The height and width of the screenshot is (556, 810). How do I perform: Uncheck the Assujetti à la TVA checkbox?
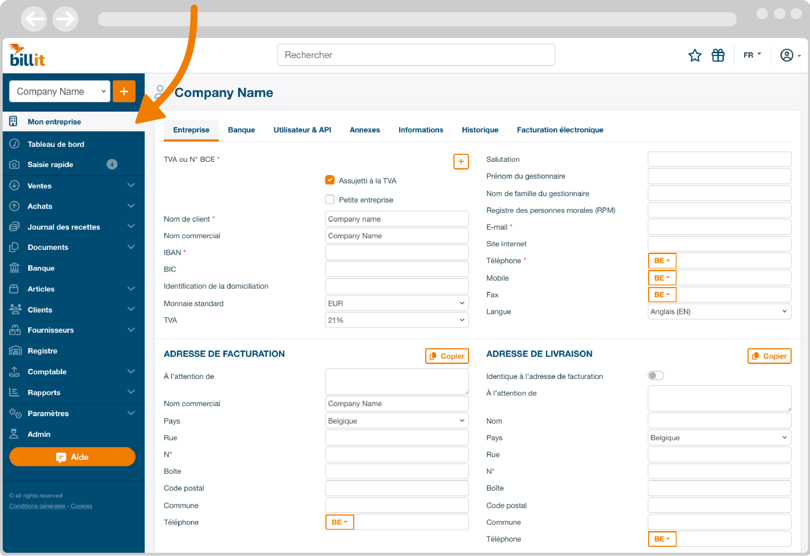(x=330, y=180)
